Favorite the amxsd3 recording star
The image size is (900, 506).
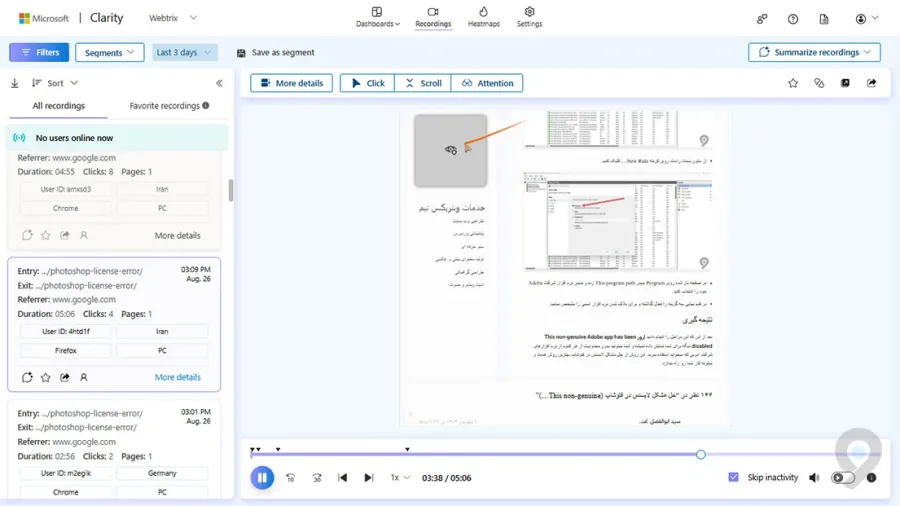46,235
